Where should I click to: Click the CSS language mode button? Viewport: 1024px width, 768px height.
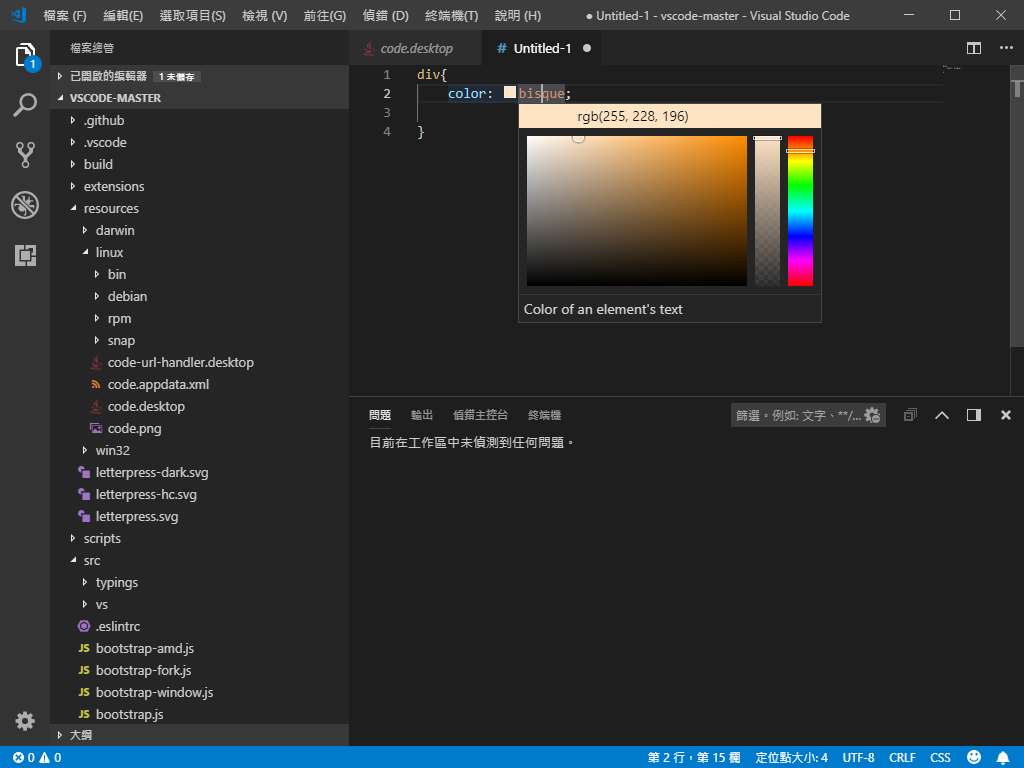[x=940, y=757]
